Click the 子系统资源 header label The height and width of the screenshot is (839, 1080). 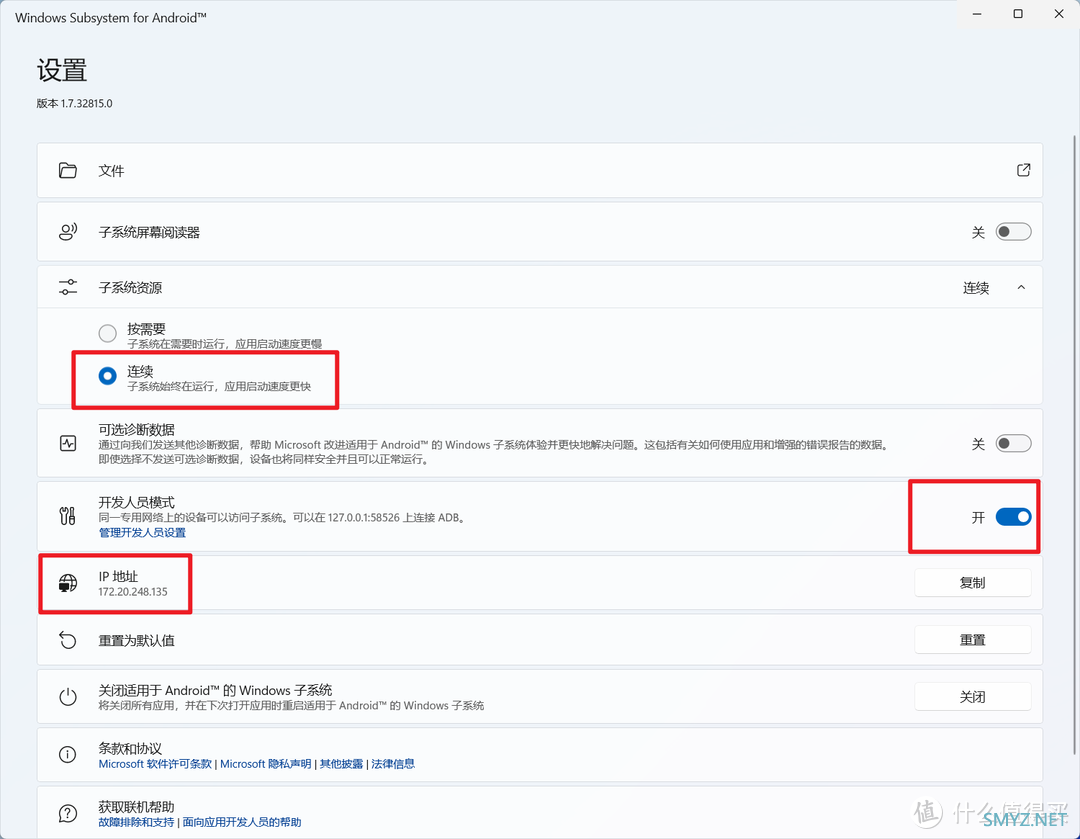(130, 288)
